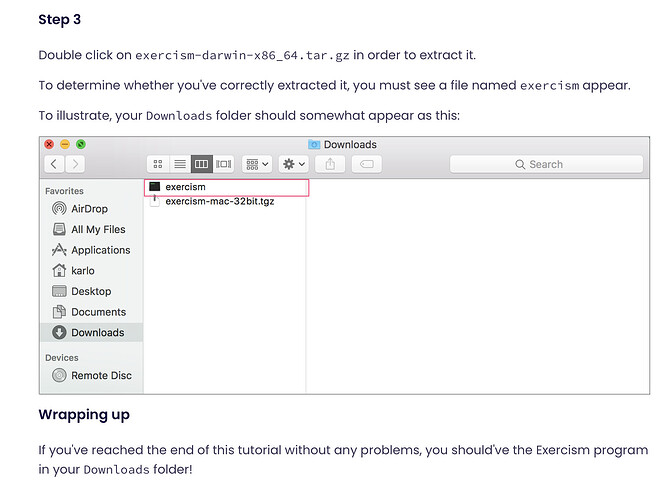The image size is (672, 499).
Task: Close the Finder window with red button
Action: coord(49,144)
